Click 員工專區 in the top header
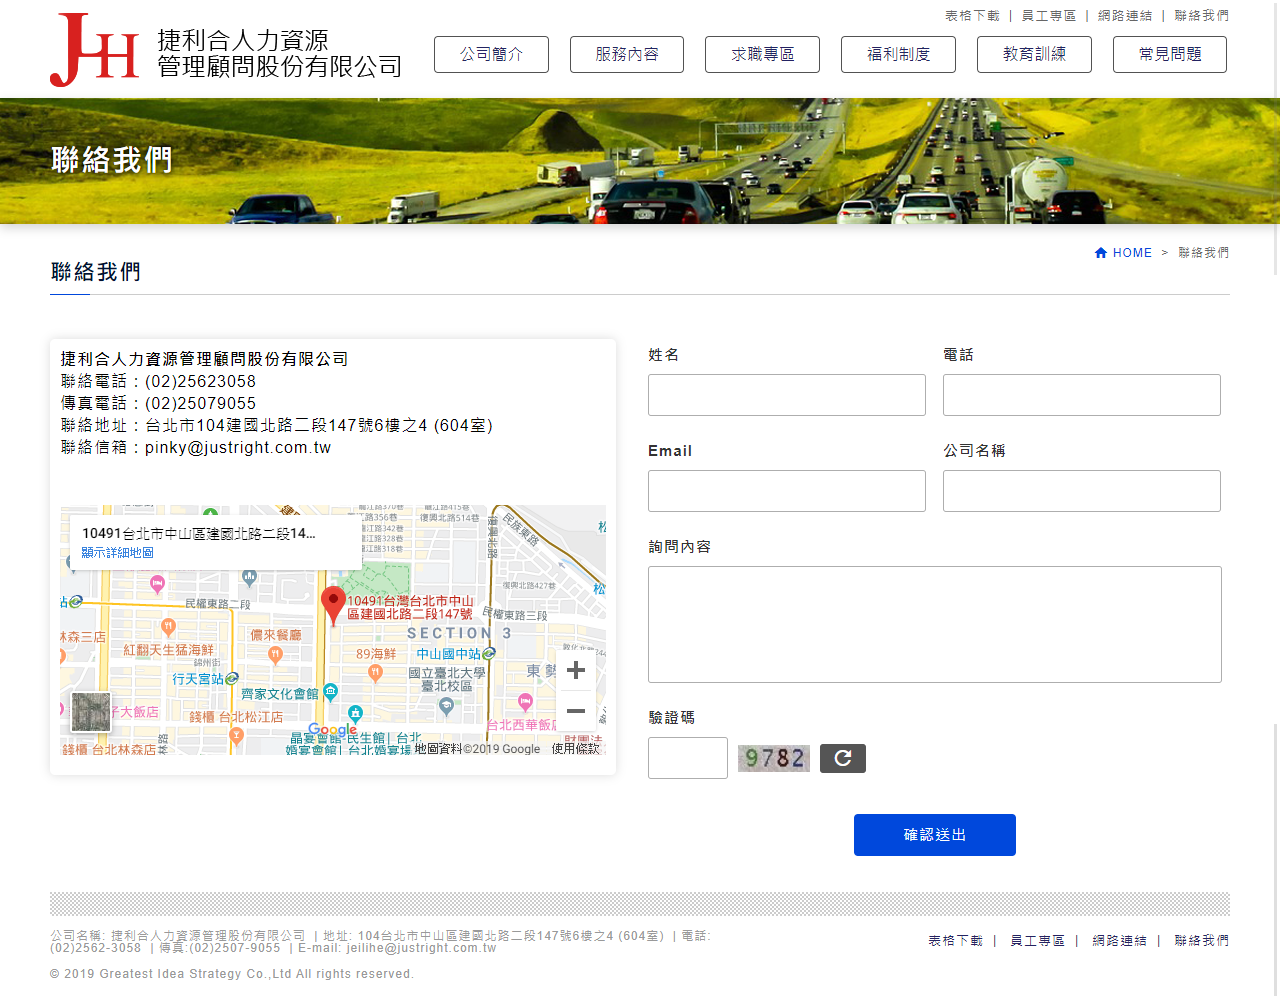1280x1005 pixels. [x=1049, y=16]
